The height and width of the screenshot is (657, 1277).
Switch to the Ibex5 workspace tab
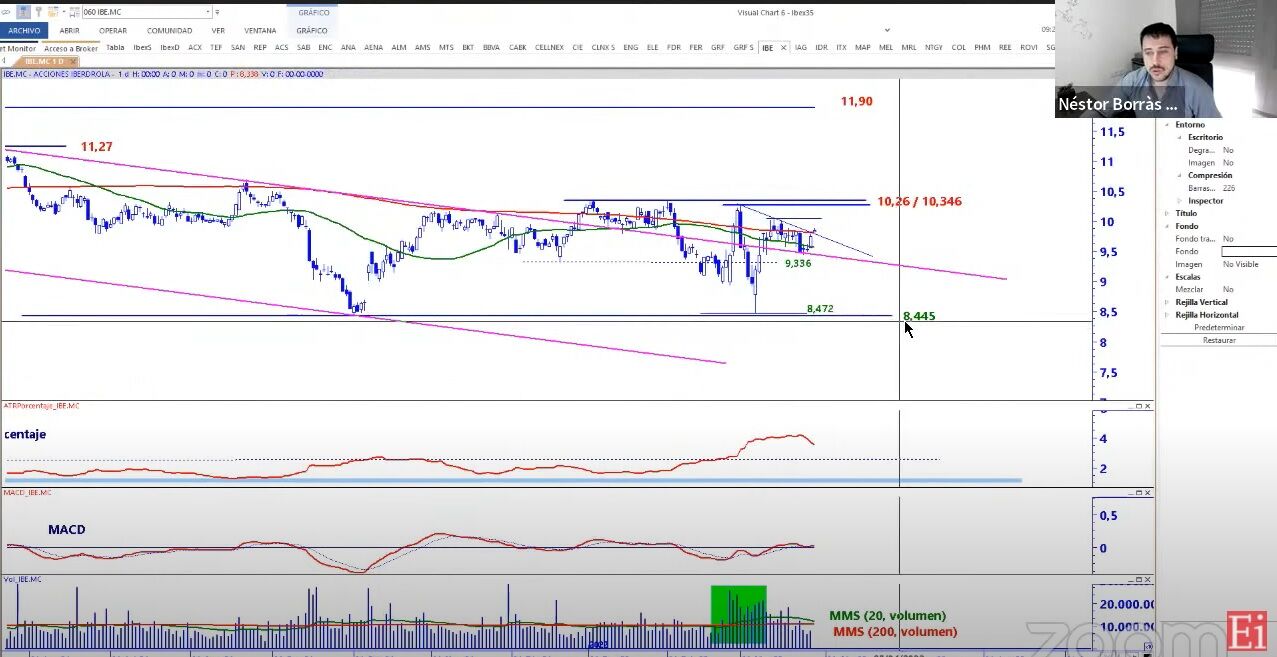[x=142, y=47]
